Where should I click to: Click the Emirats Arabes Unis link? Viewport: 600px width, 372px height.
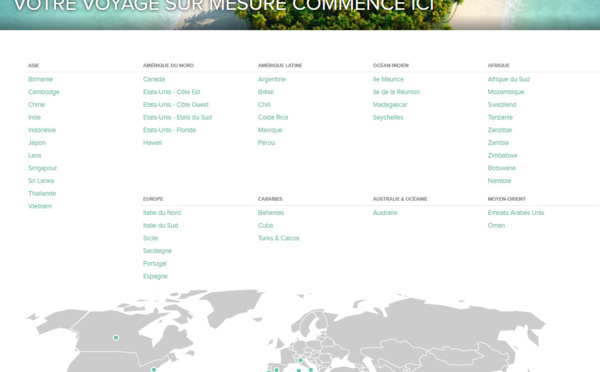pyautogui.click(x=516, y=213)
